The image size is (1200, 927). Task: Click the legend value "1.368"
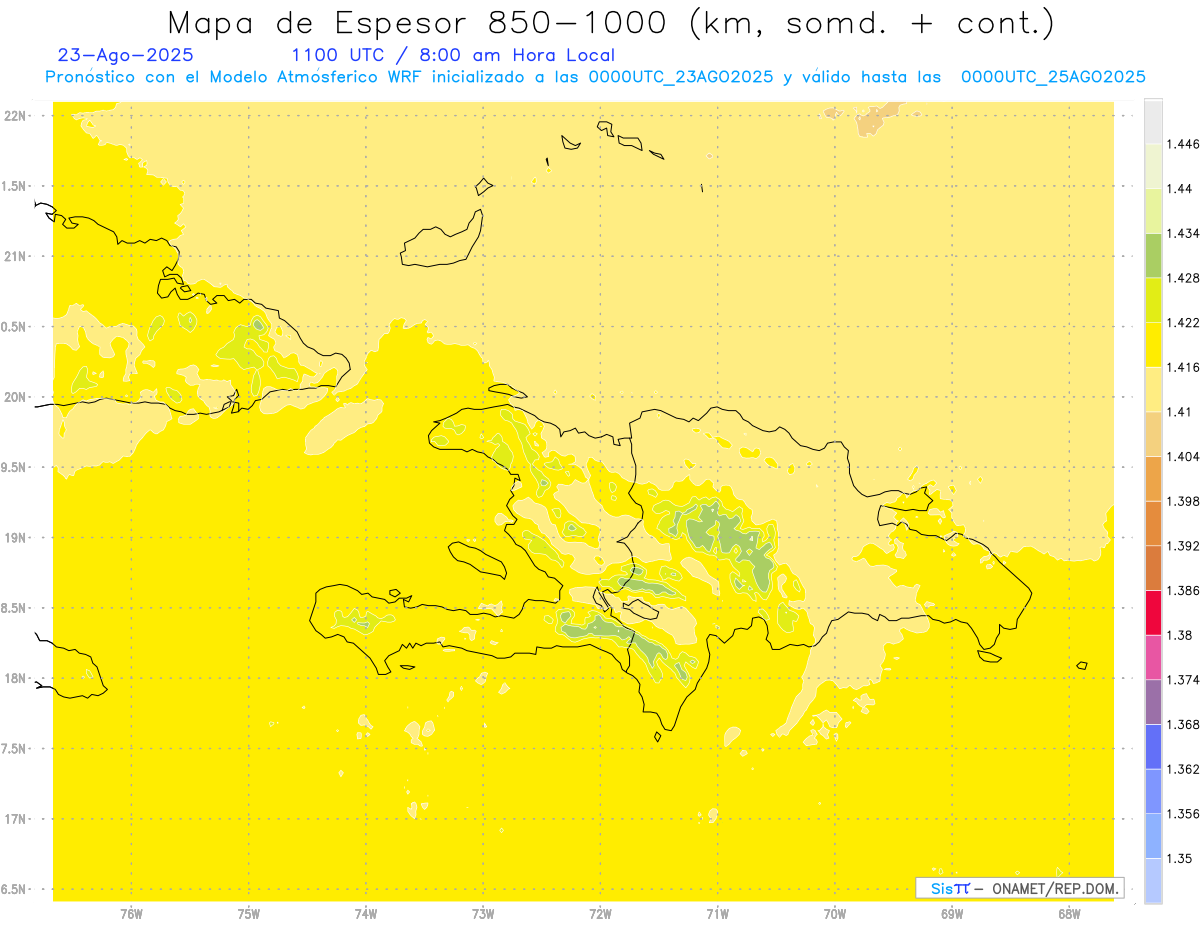[x=1183, y=725]
